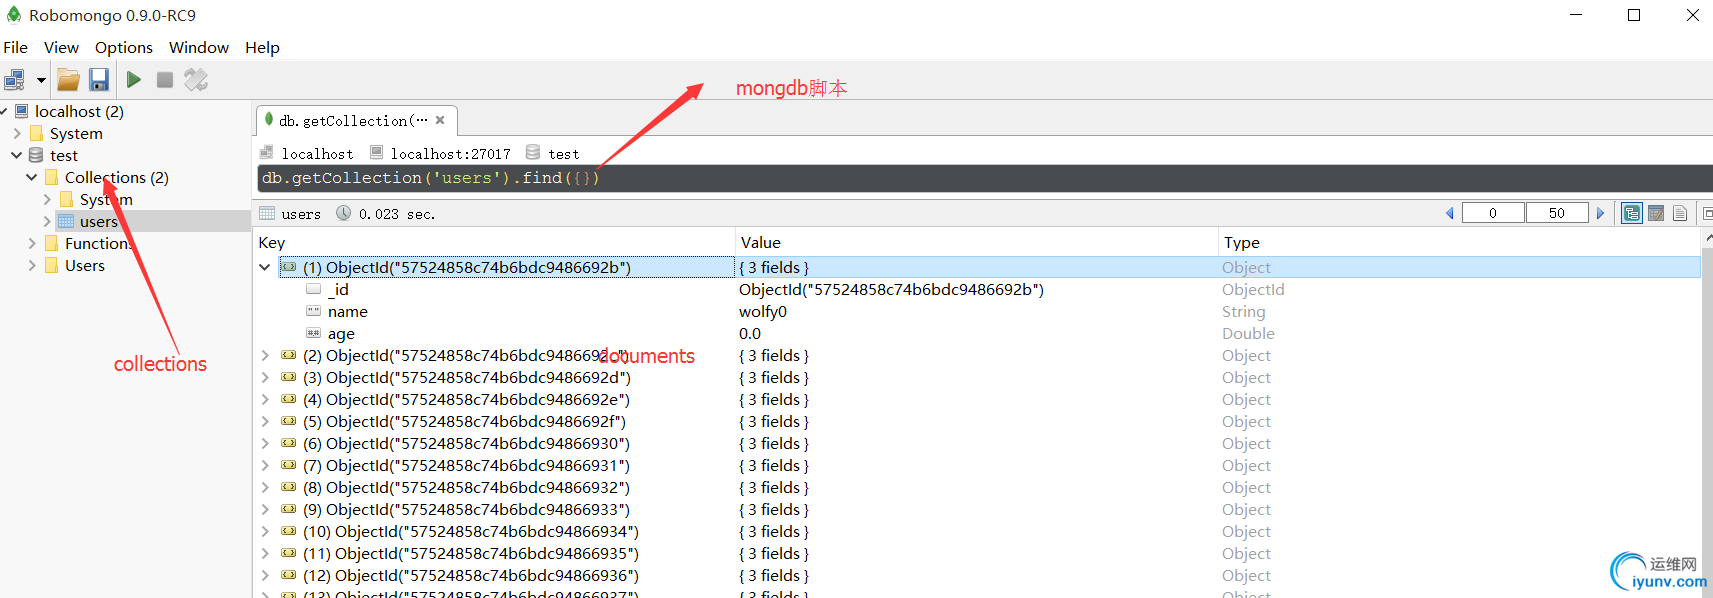Click the rotate orientation toolbar icon

(x=196, y=80)
